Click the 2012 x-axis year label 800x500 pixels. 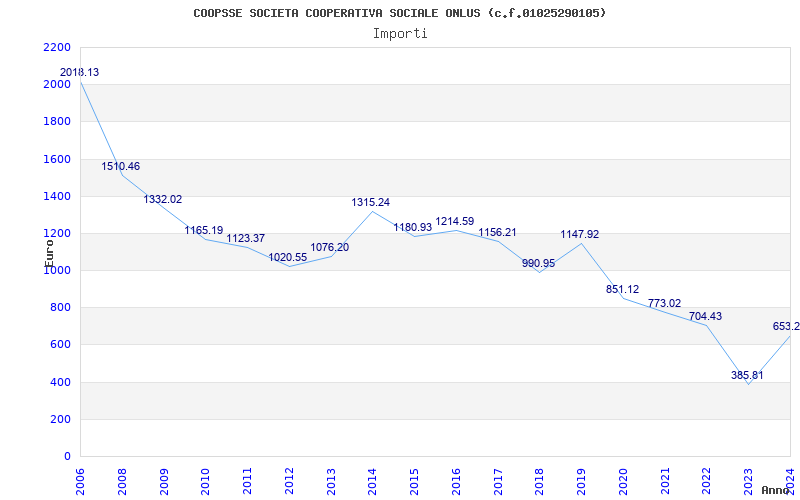tap(289, 481)
